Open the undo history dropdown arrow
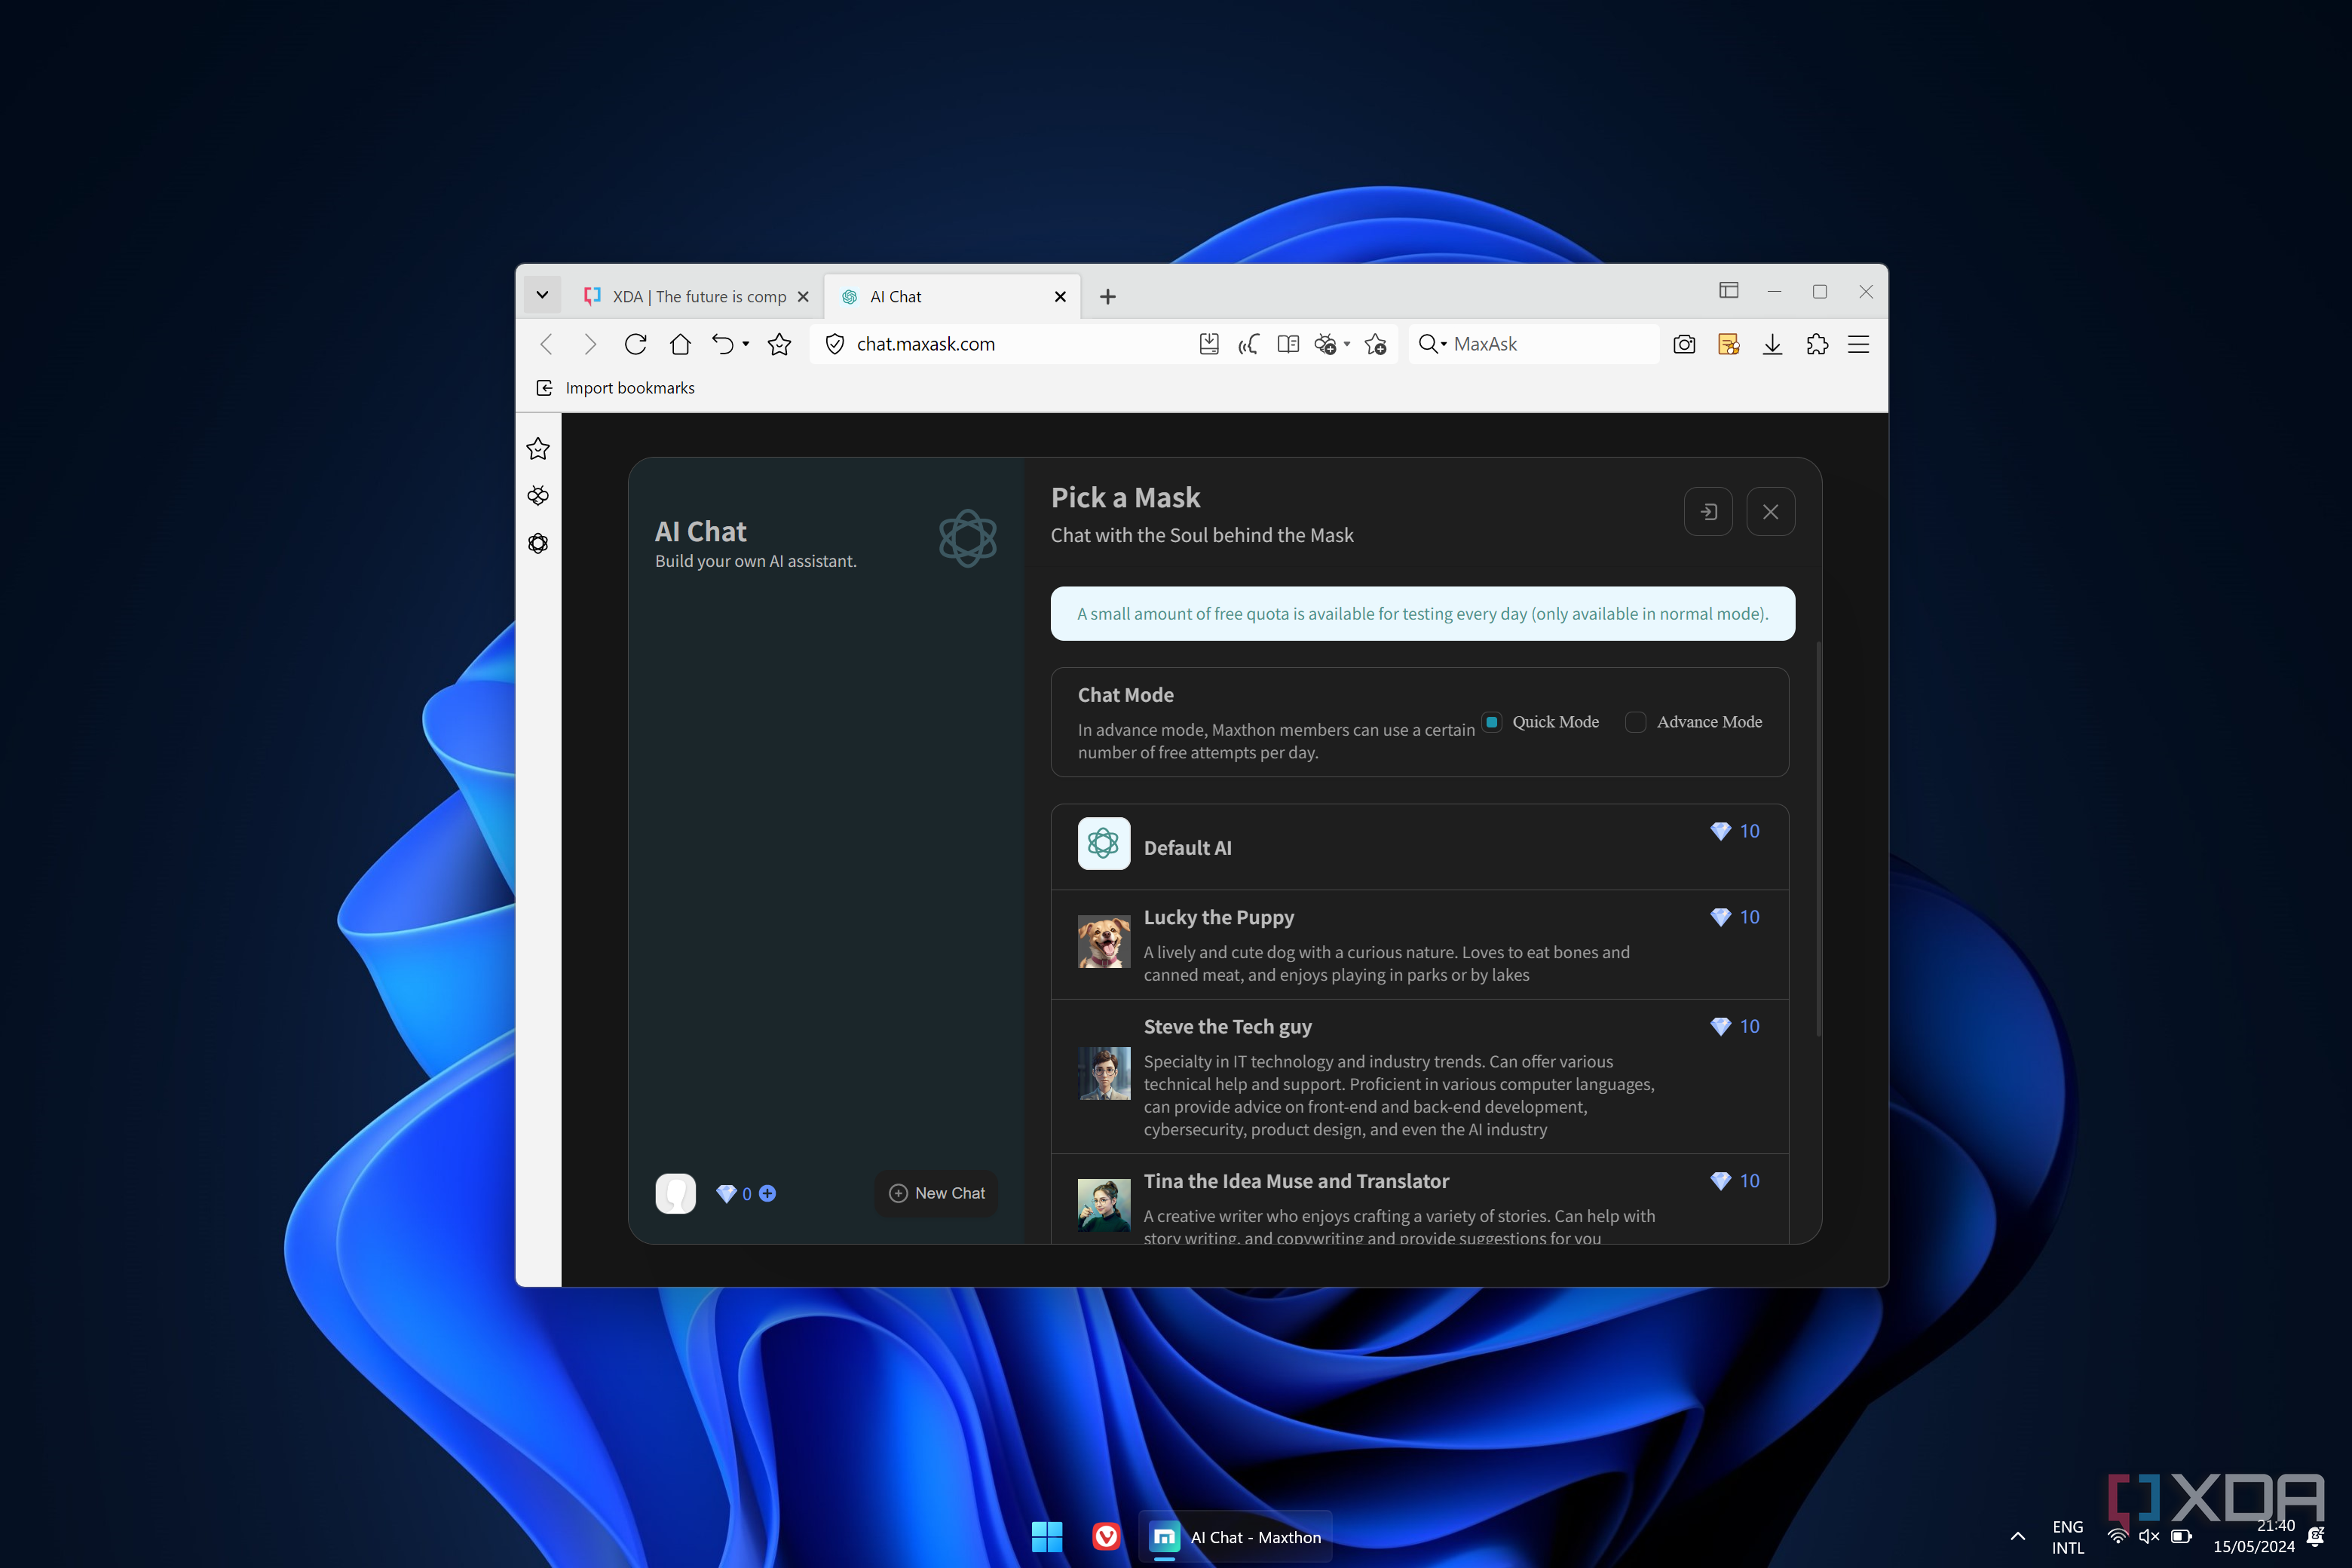This screenshot has height=1568, width=2352. pyautogui.click(x=746, y=344)
